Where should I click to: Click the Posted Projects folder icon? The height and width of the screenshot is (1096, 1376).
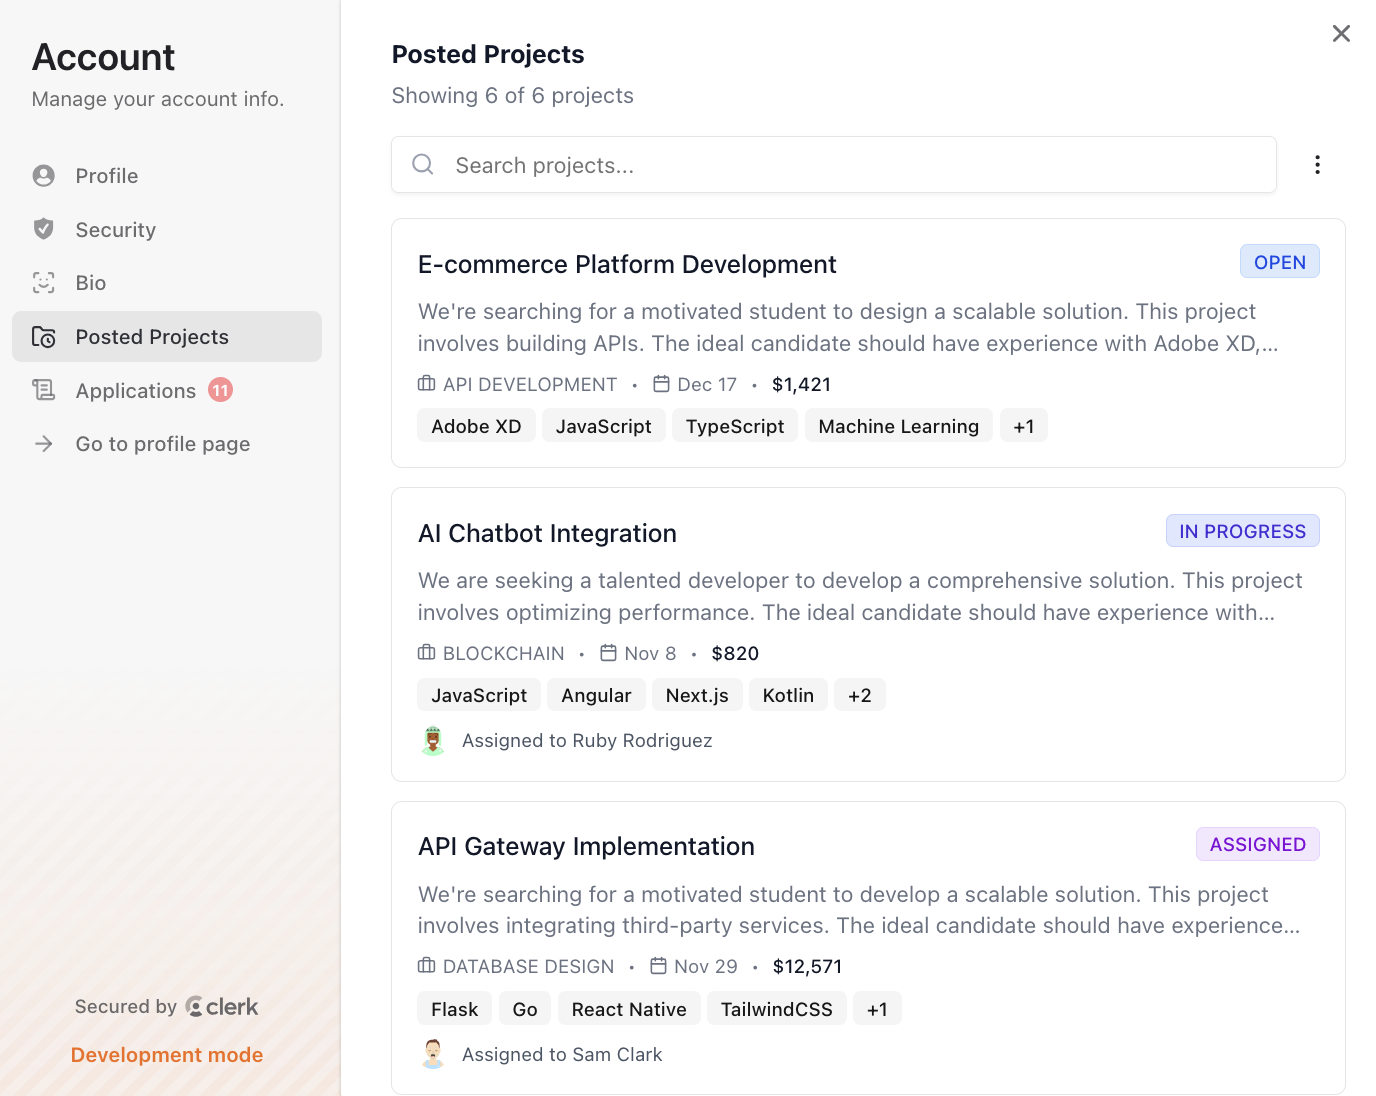(44, 337)
